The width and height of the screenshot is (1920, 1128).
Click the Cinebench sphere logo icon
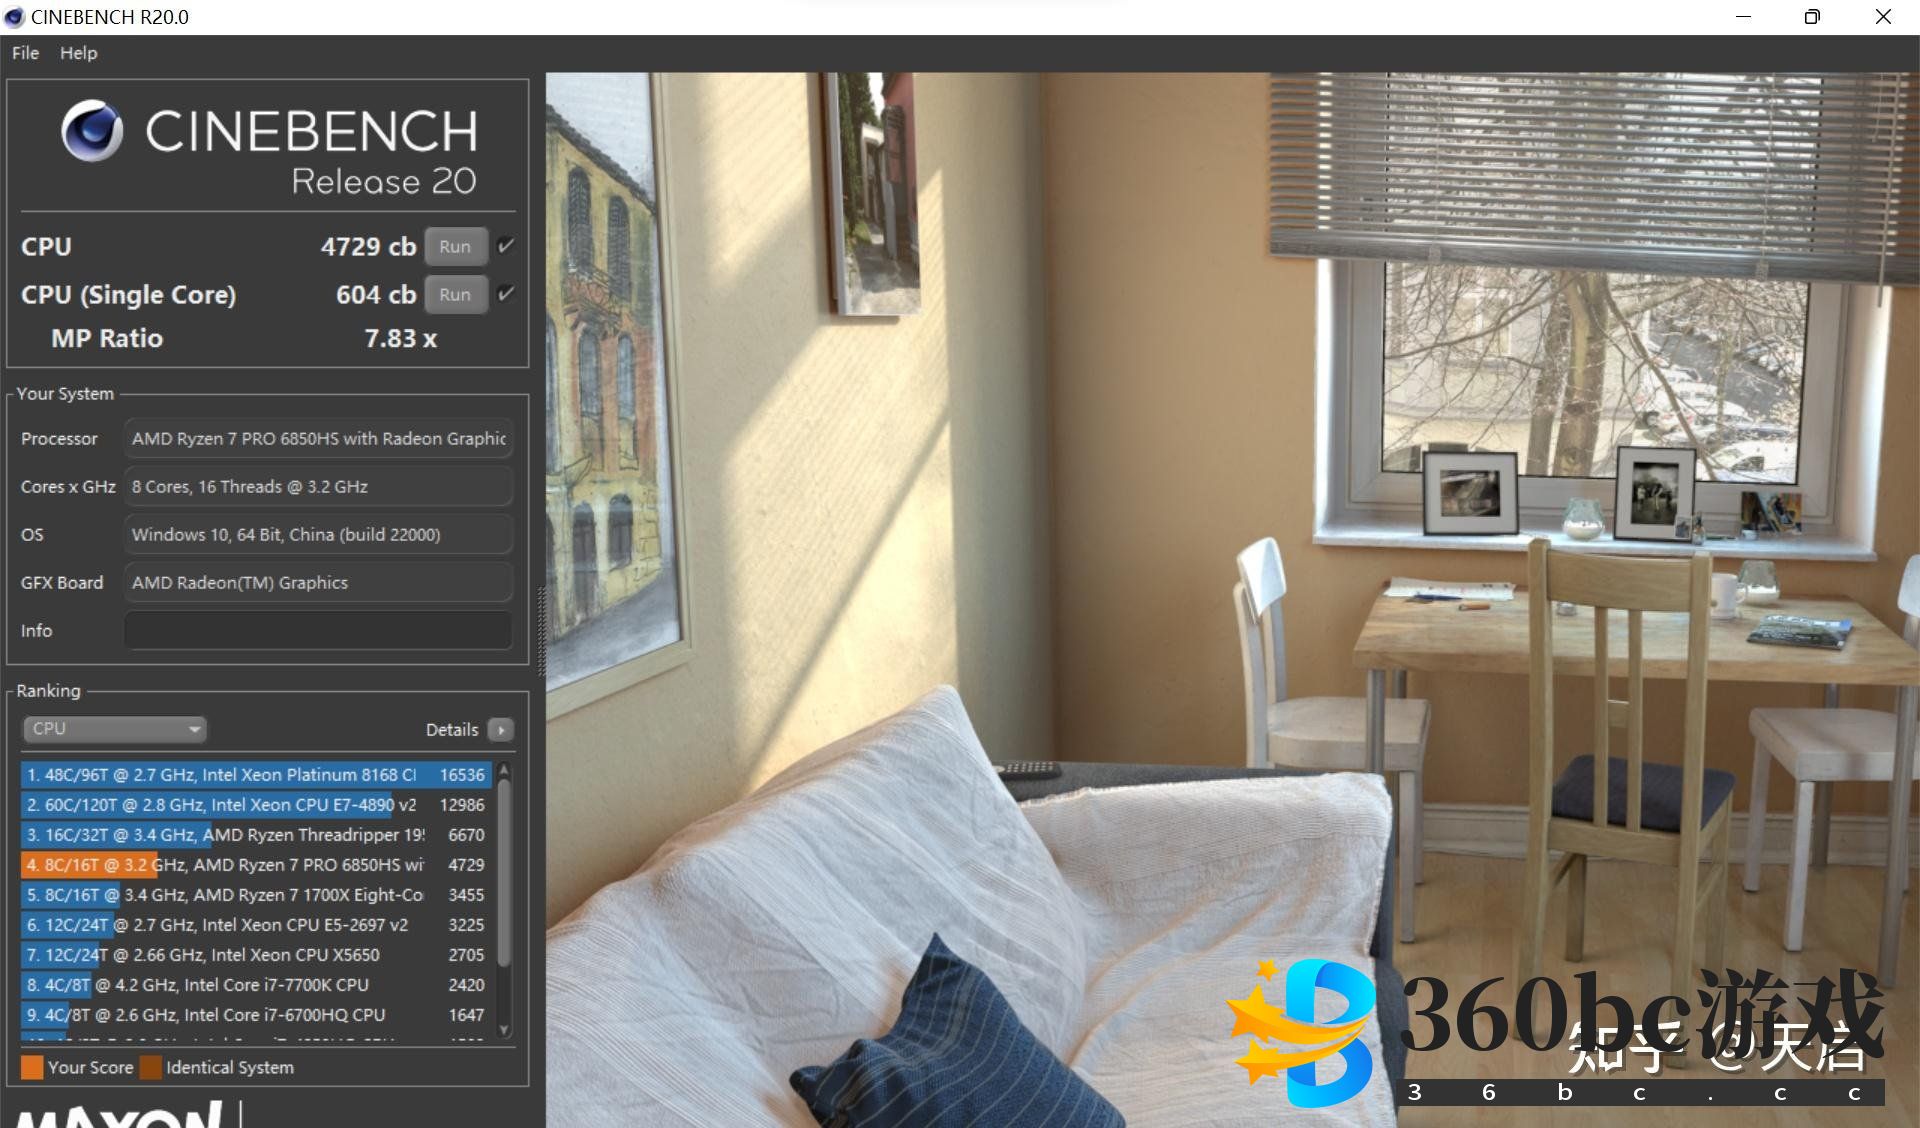point(91,131)
